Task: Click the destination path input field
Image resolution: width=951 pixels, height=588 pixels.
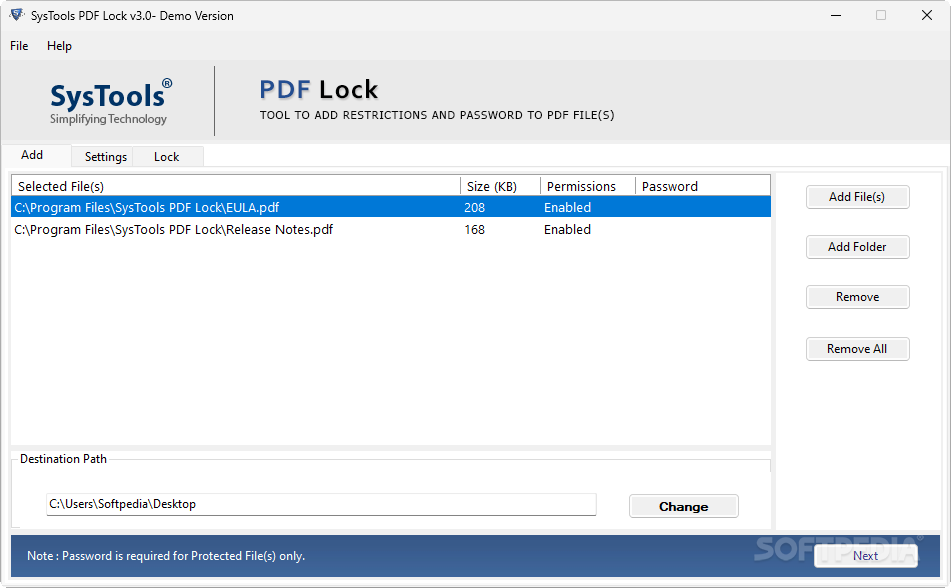Action: point(321,504)
